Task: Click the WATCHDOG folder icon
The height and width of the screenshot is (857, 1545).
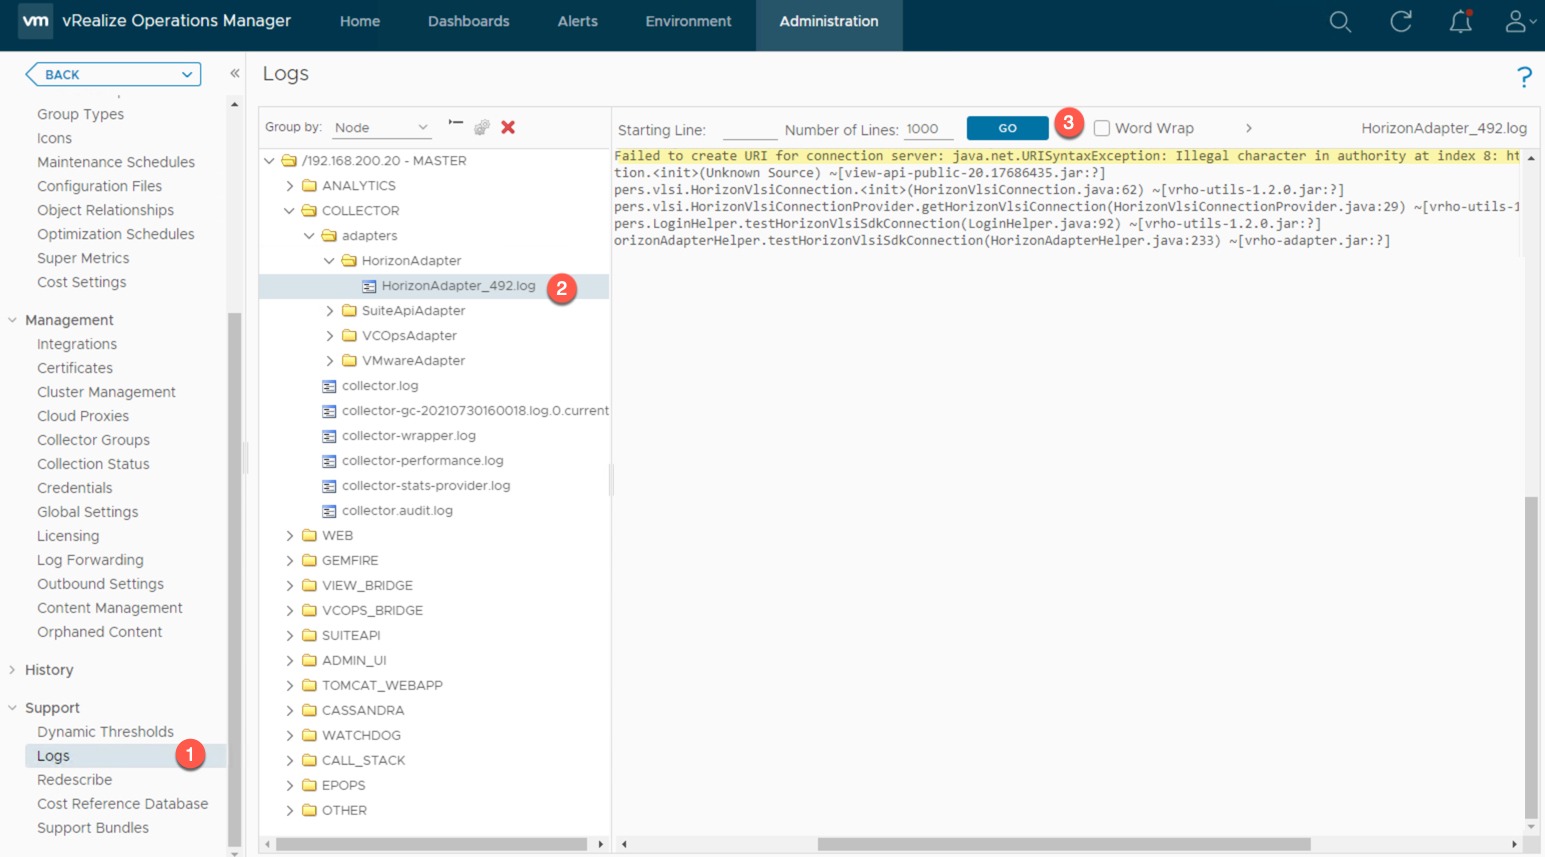Action: [x=309, y=736]
